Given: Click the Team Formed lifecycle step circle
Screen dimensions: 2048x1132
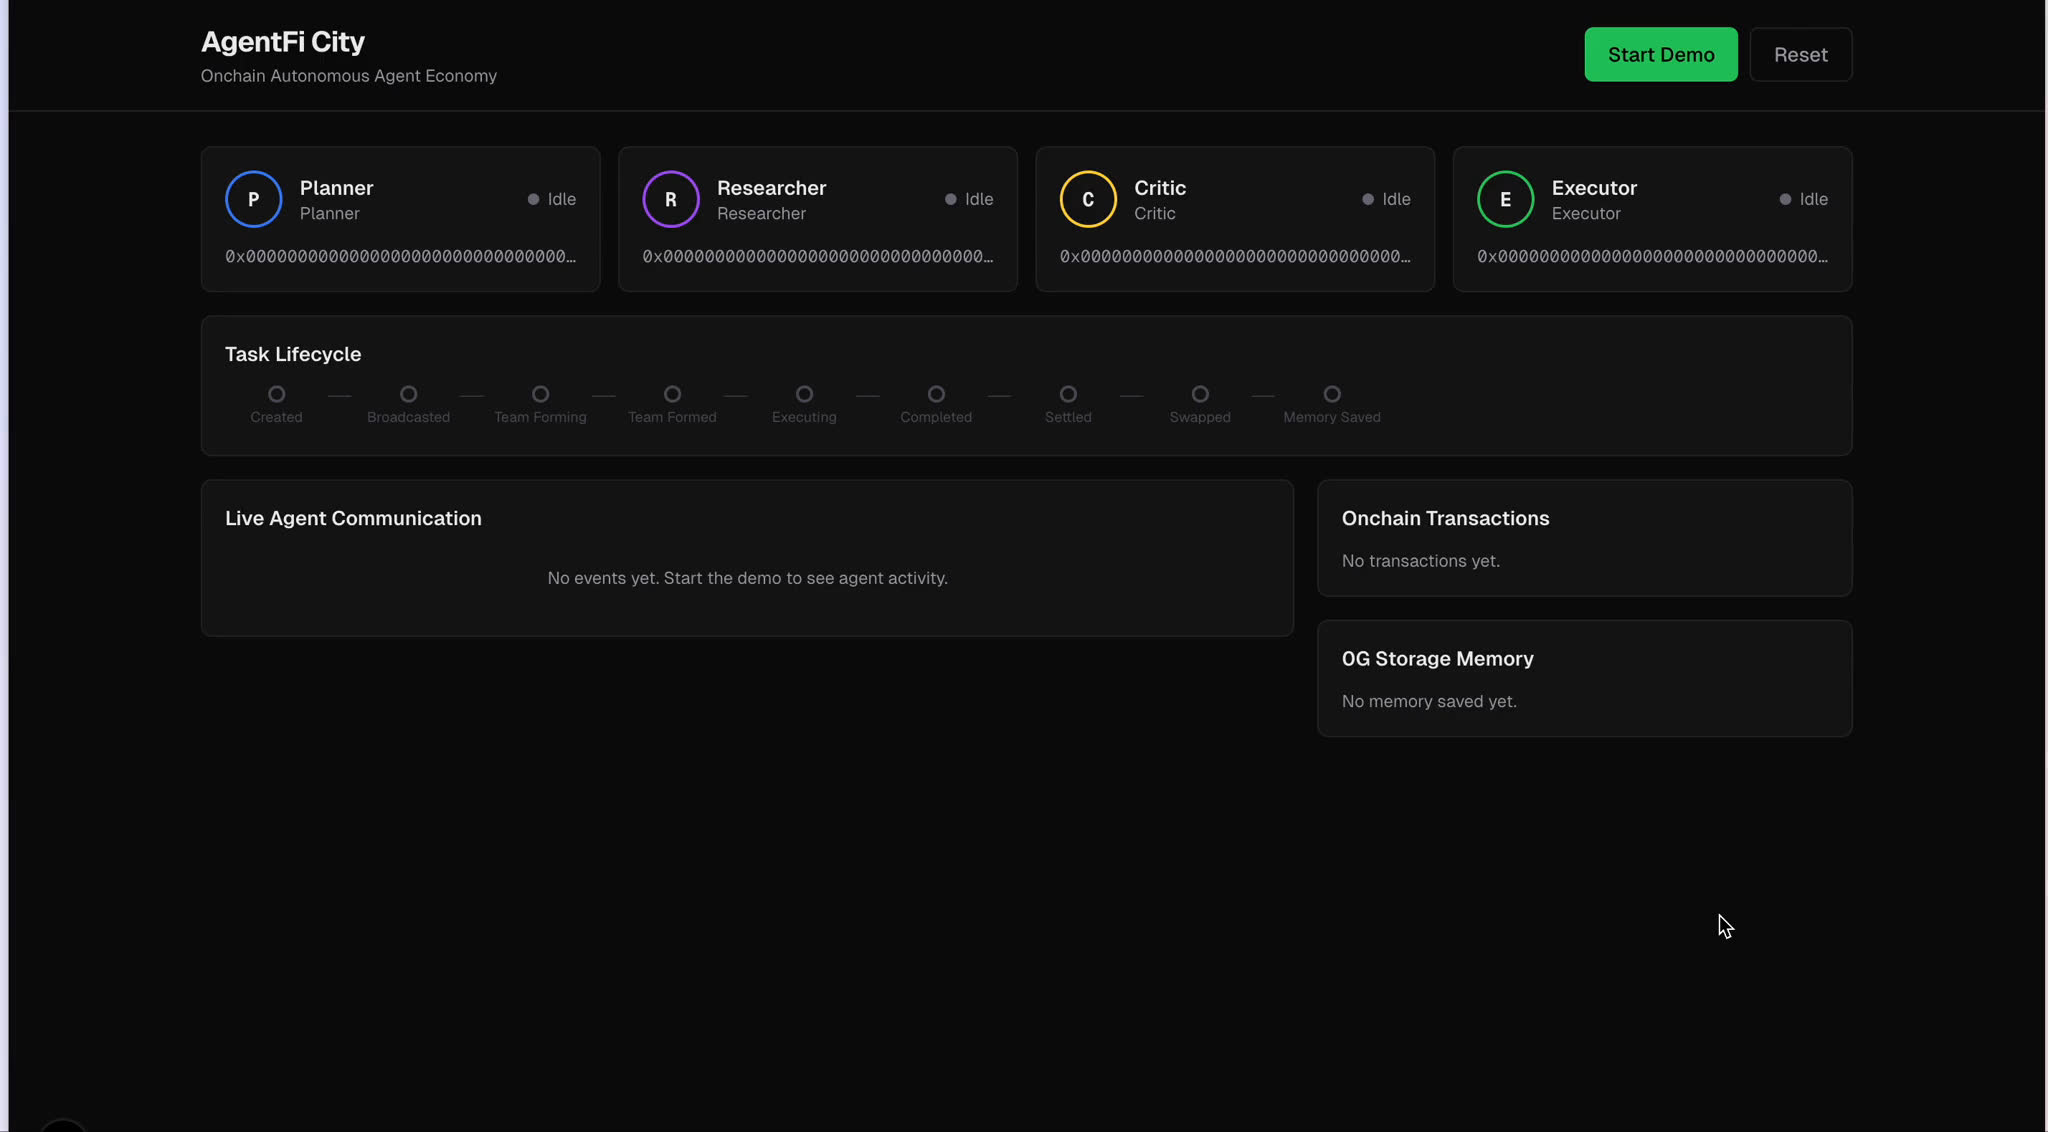Looking at the screenshot, I should coord(672,394).
